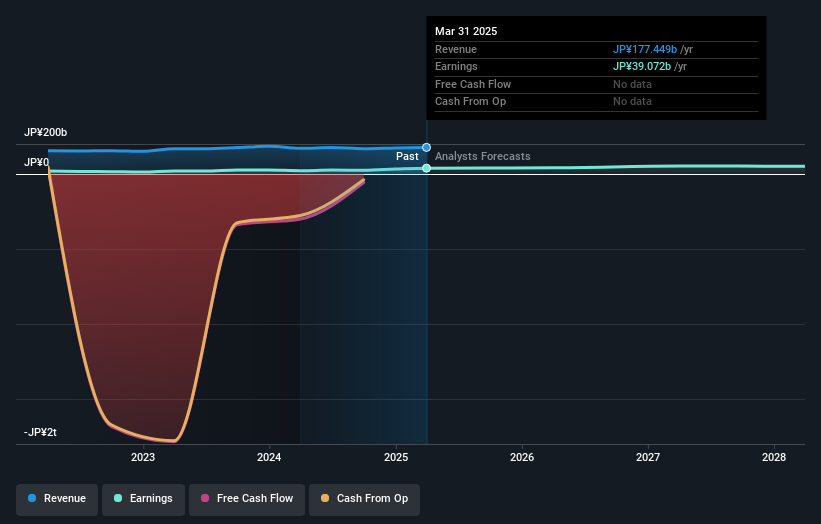Click the JP¥0 y-axis label
This screenshot has height=524, width=821.
36,162
